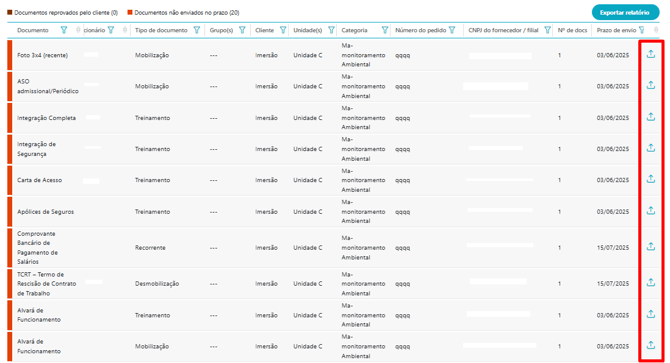Click the Número do pedido column header
The height and width of the screenshot is (363, 670).
pos(420,30)
